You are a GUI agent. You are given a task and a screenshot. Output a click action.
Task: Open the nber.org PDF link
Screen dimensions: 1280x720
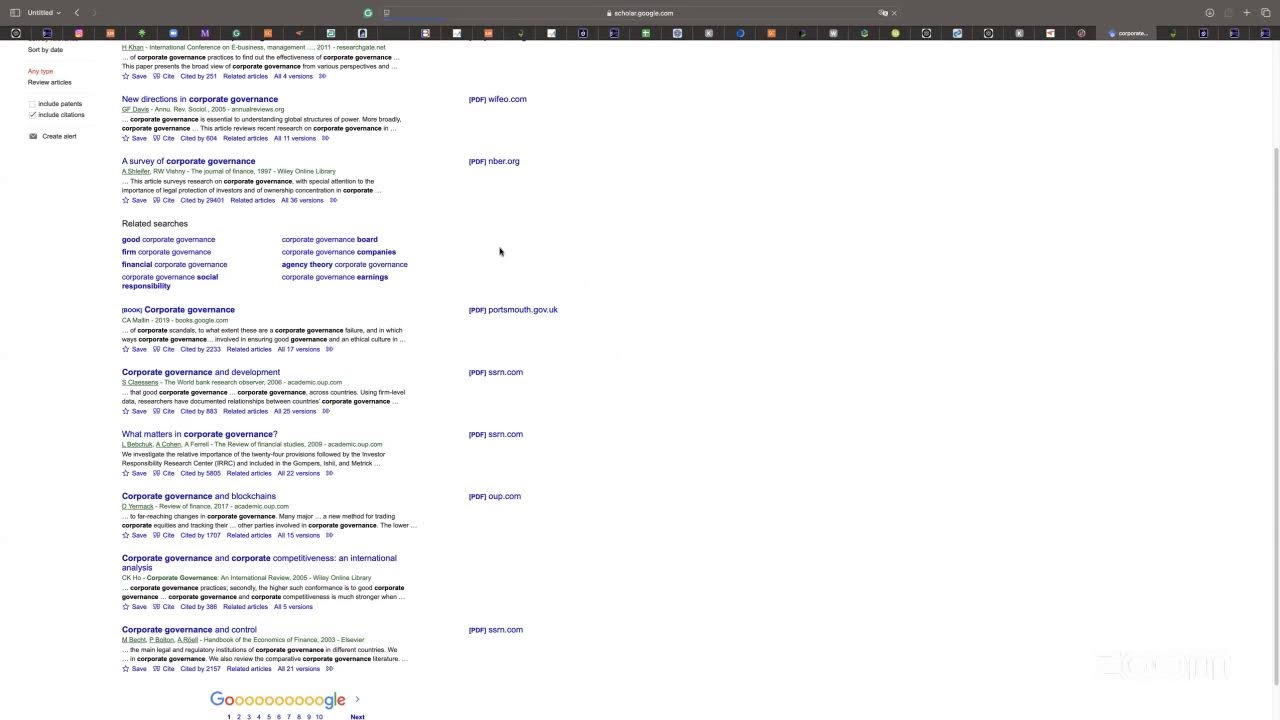point(494,161)
